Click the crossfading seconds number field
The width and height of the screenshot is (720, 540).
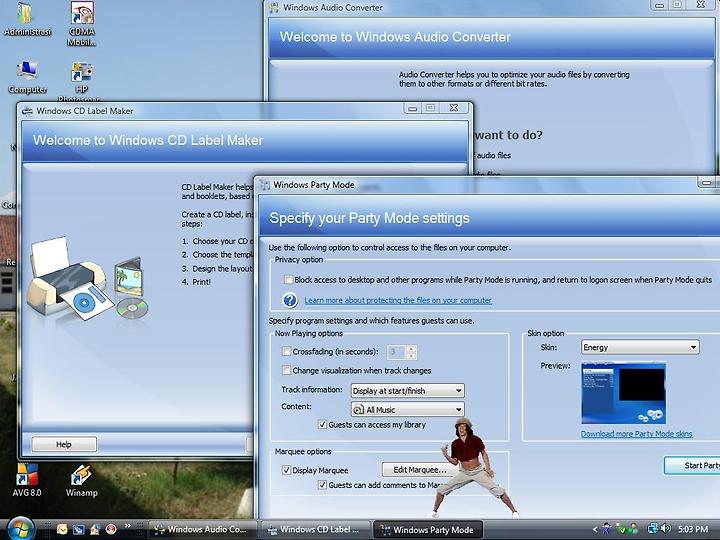(396, 352)
